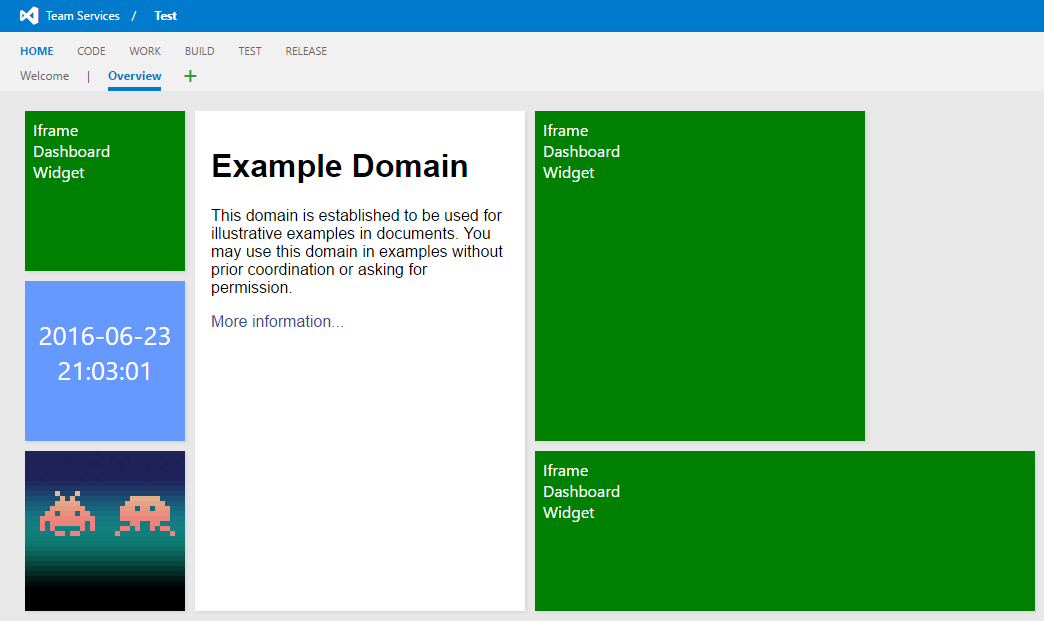Select the BUILD hub
Screen dimensions: 1044x621
199,51
